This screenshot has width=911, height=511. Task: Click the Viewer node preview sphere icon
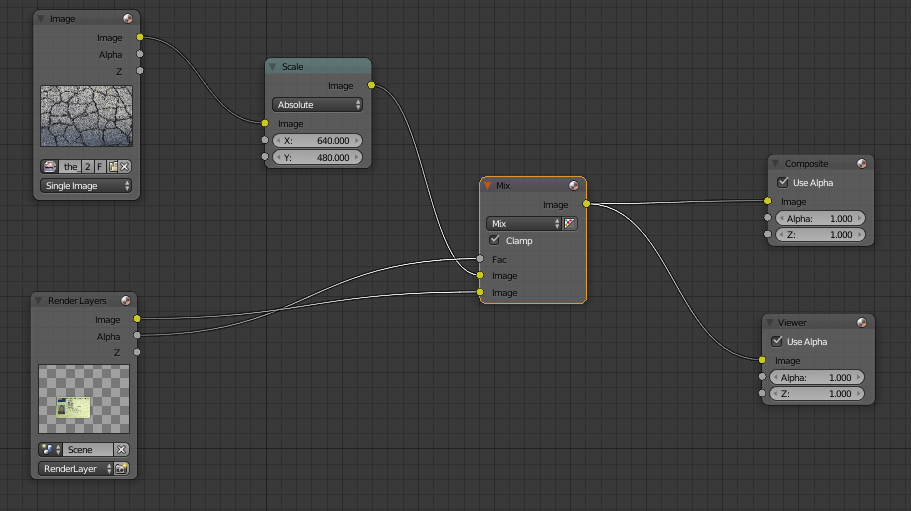pos(861,322)
